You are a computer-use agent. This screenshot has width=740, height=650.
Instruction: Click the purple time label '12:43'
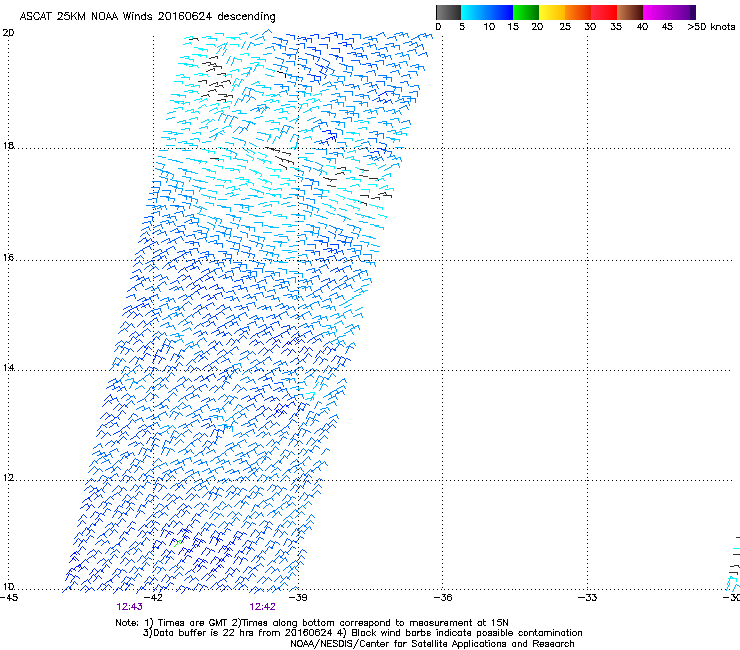tap(130, 607)
